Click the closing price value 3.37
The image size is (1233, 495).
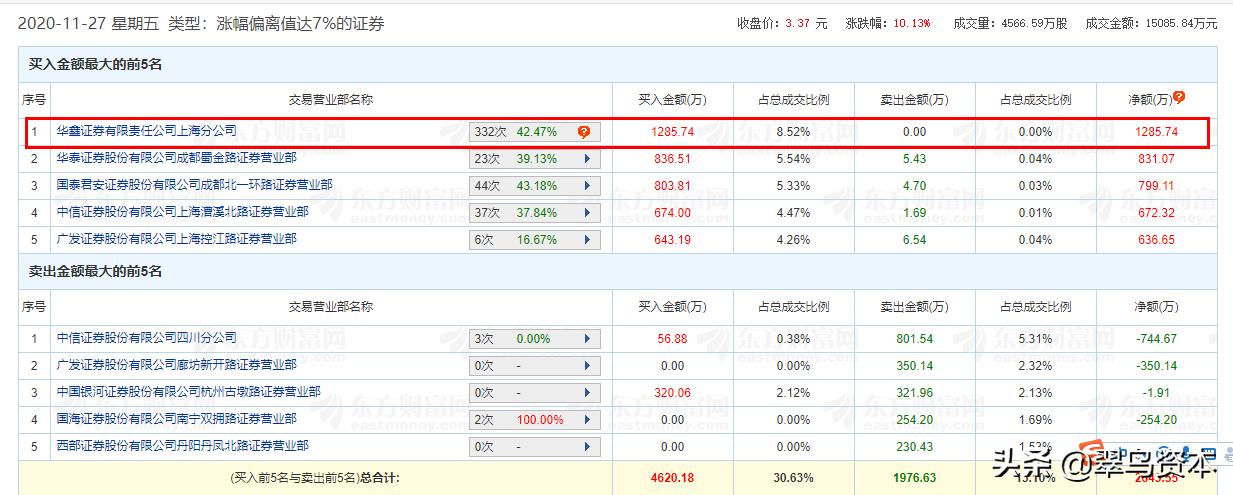[798, 22]
